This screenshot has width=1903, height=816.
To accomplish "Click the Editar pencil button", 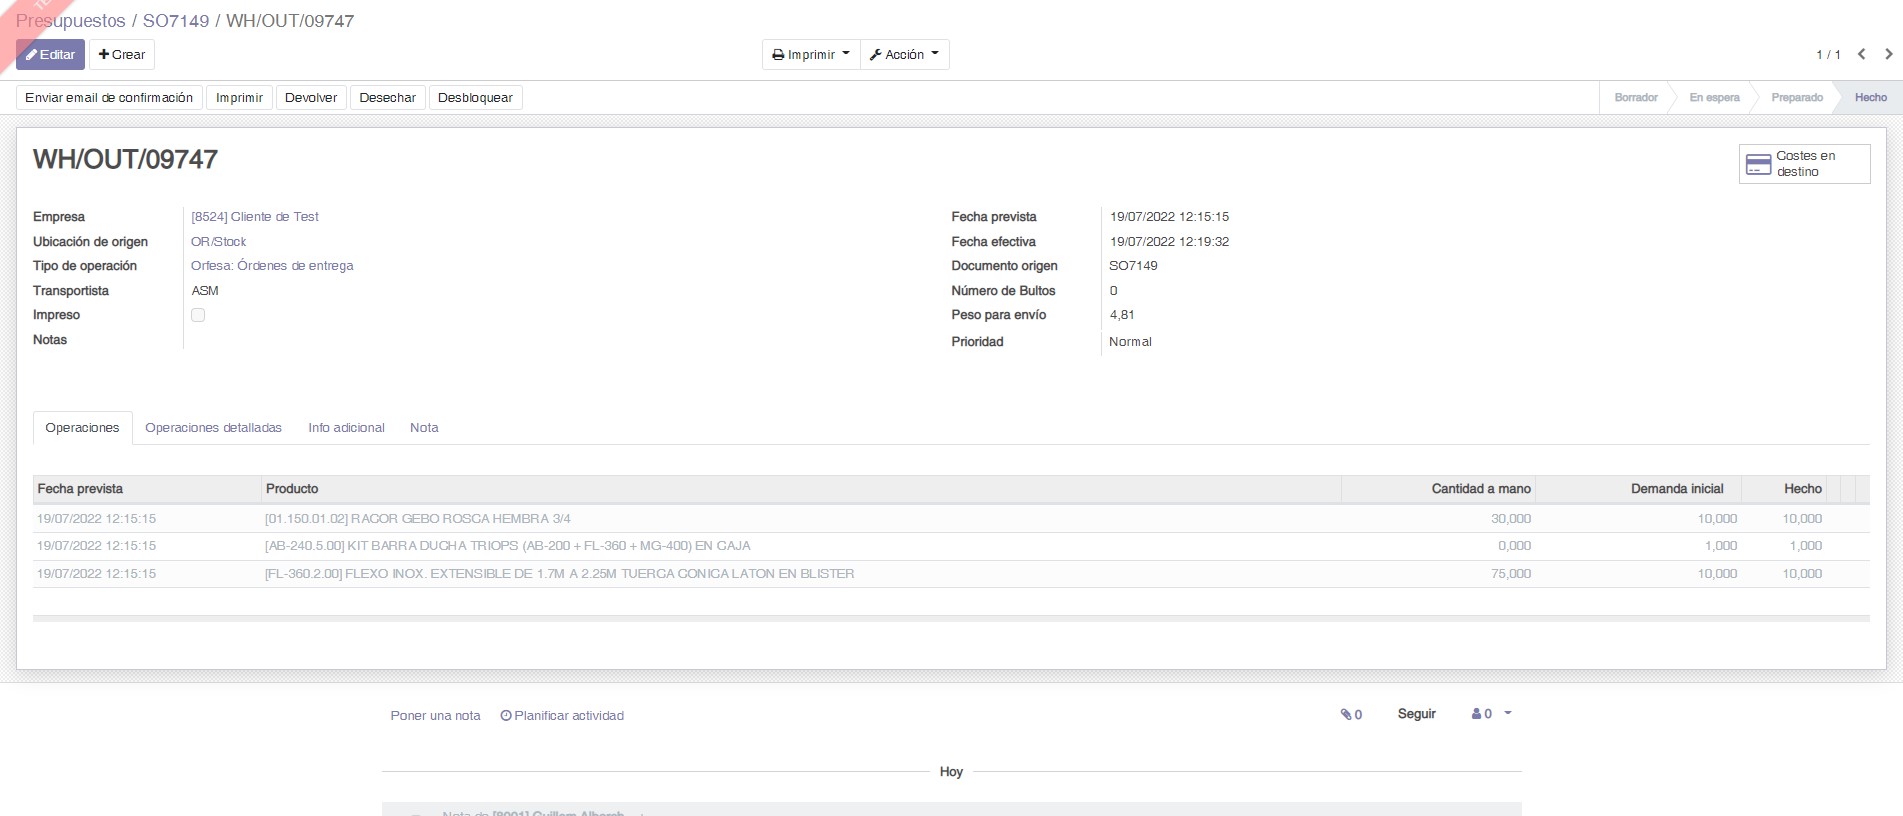I will pos(50,55).
